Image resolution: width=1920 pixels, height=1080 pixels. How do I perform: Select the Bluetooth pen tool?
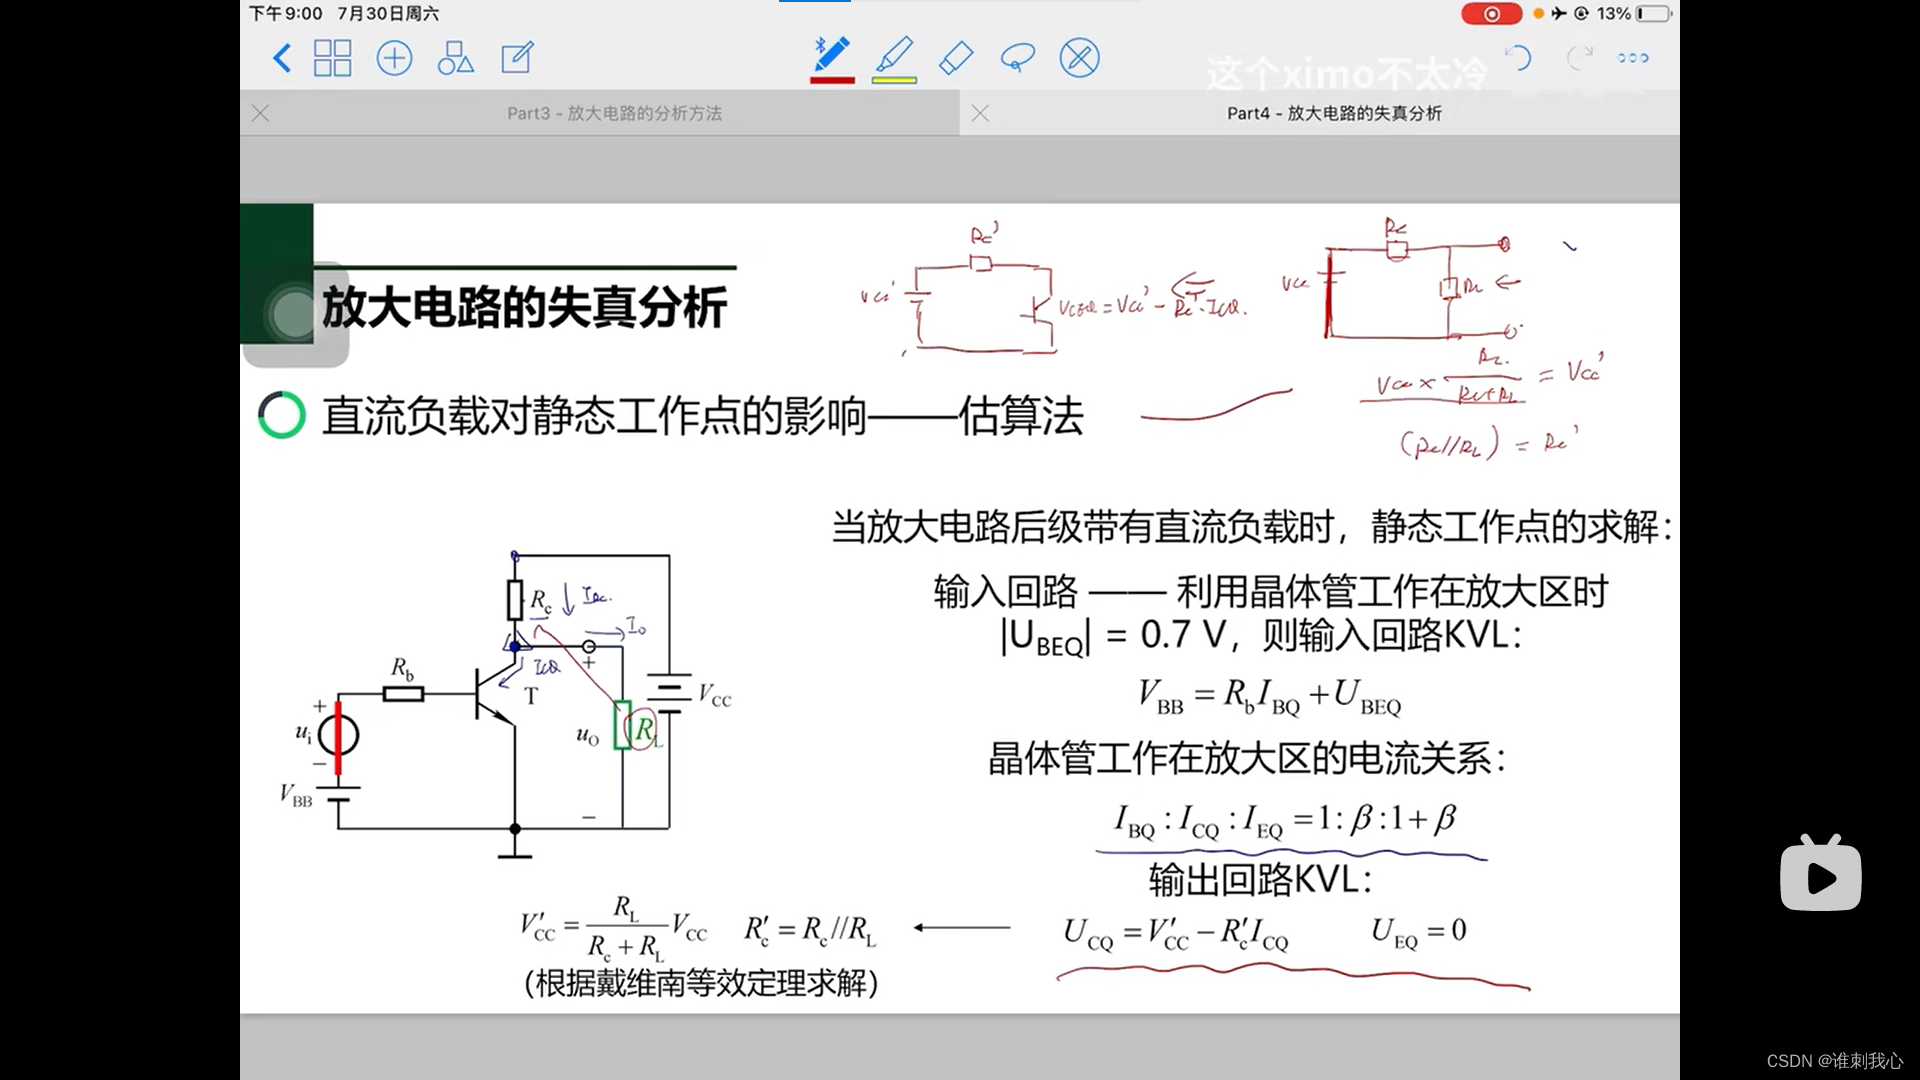pyautogui.click(x=831, y=54)
